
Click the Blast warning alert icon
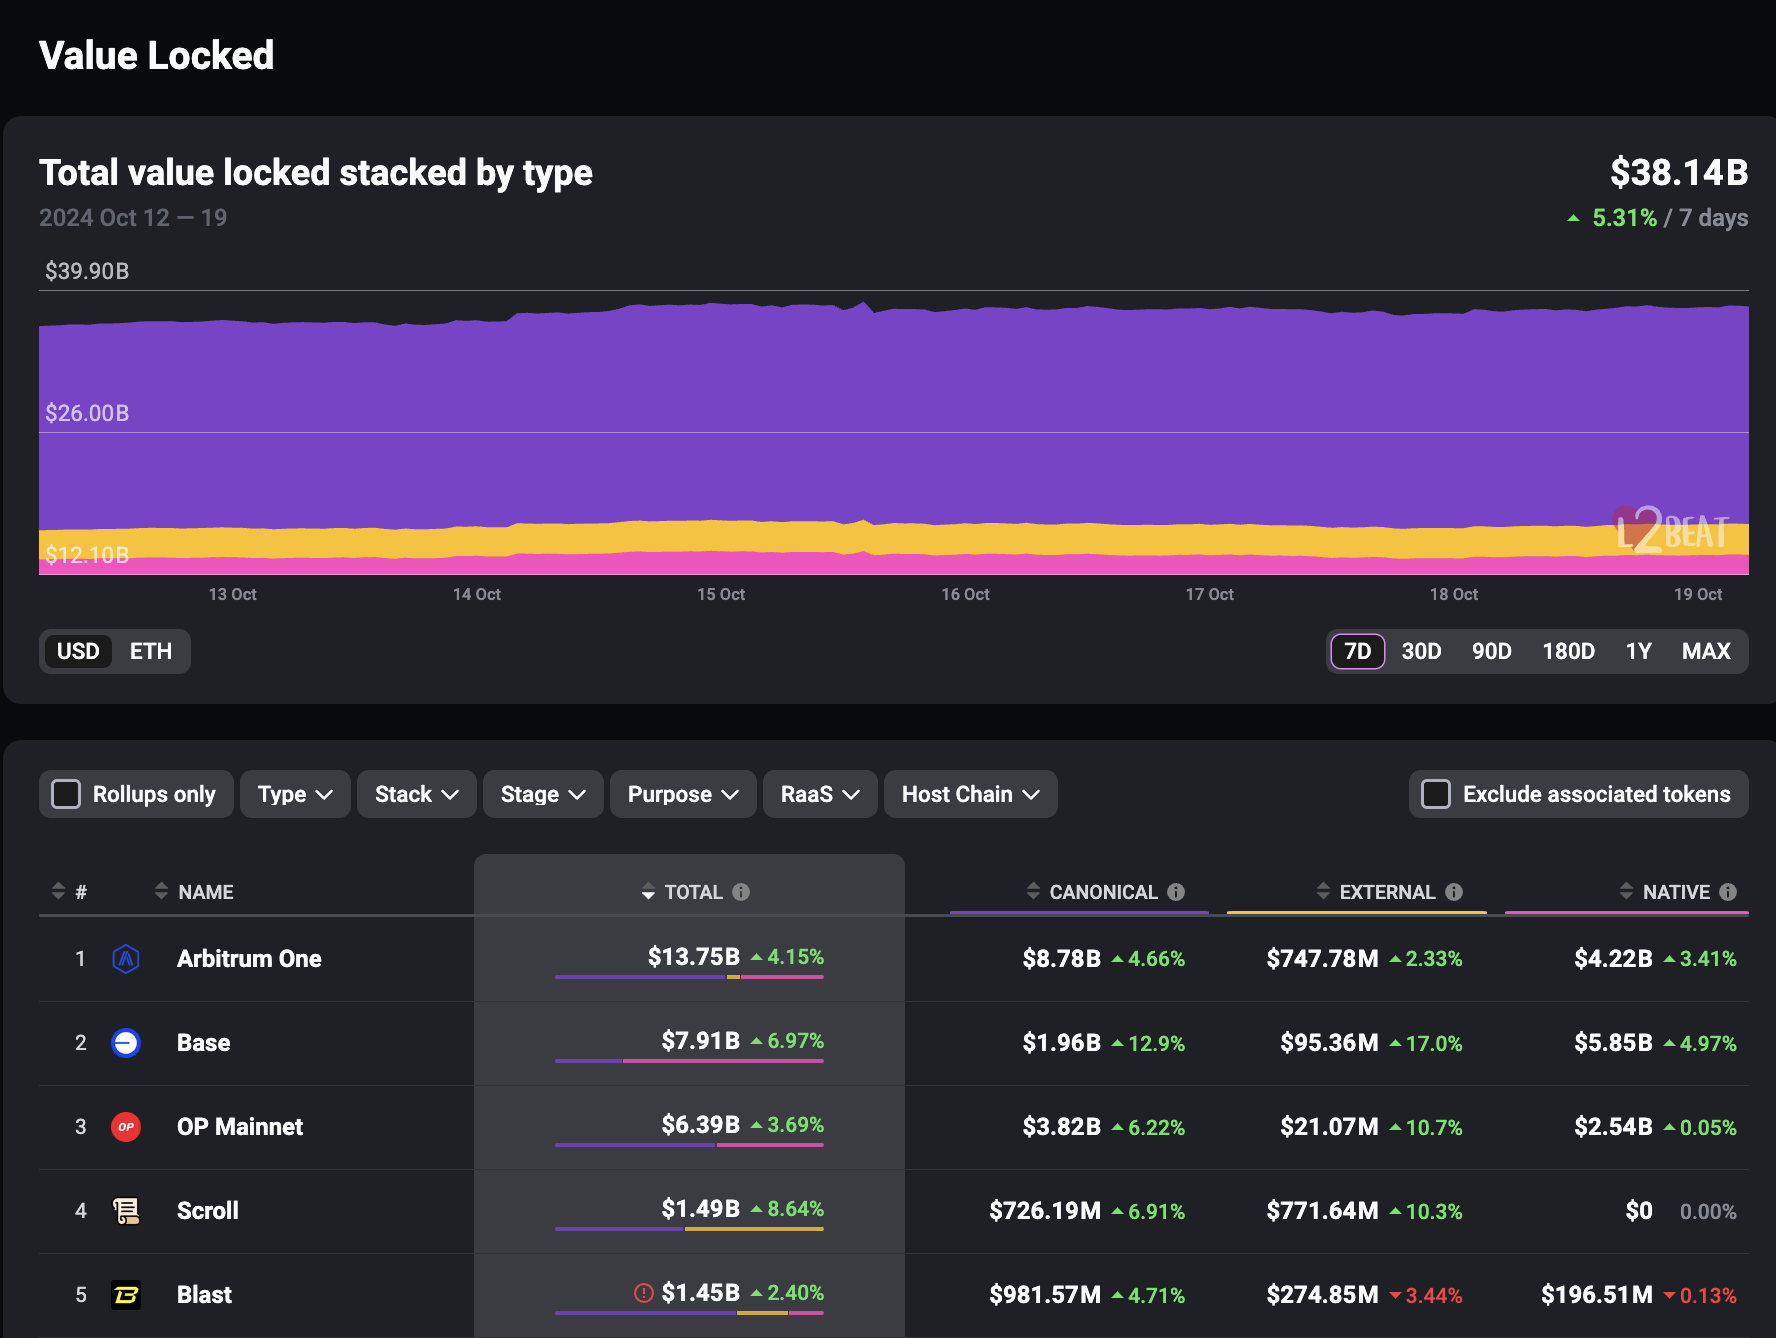point(644,1293)
